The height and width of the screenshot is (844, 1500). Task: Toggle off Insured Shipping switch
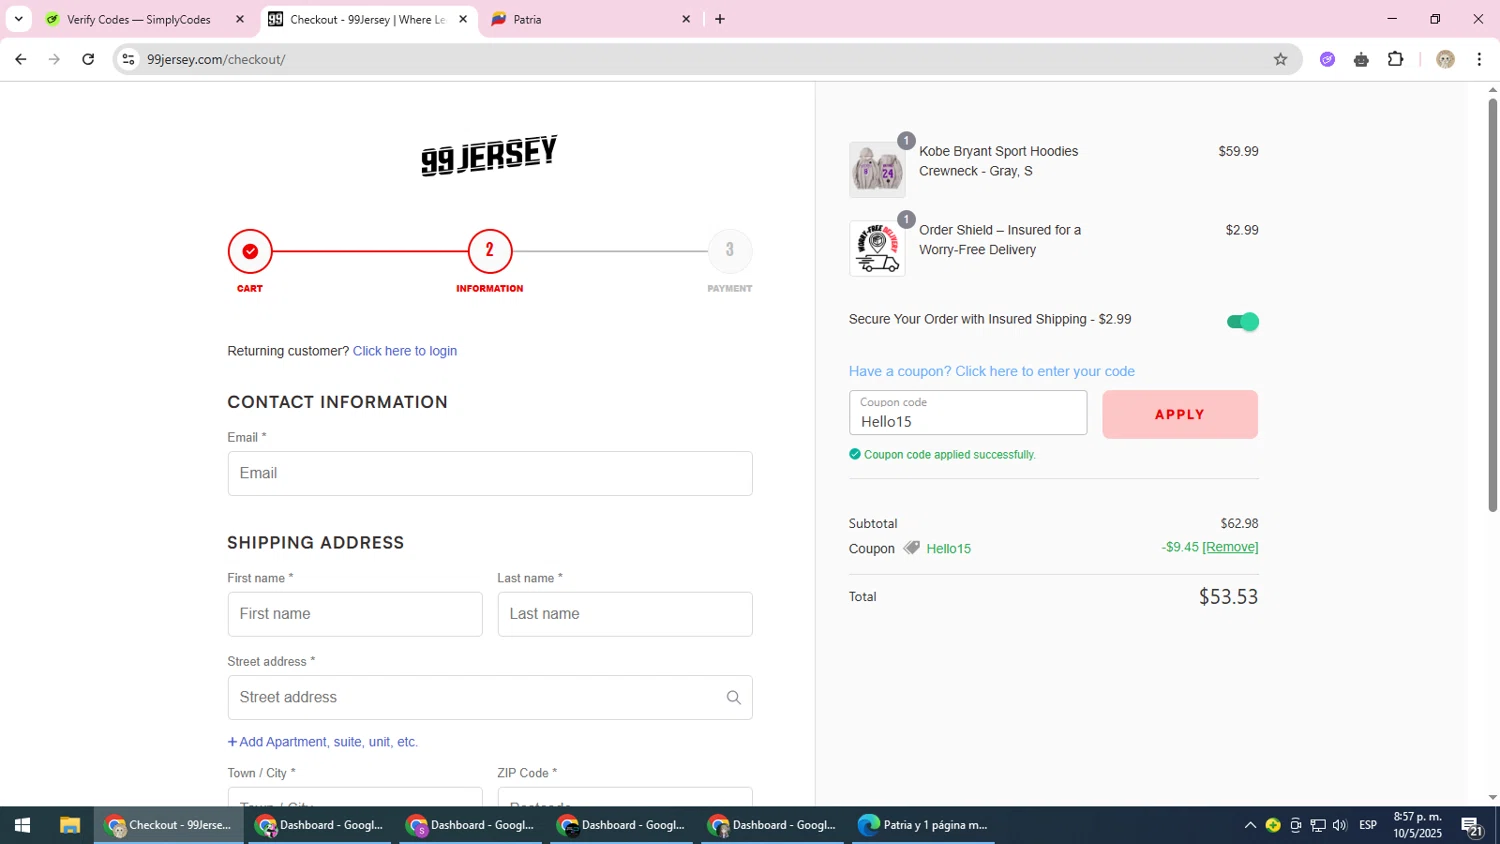(1242, 322)
